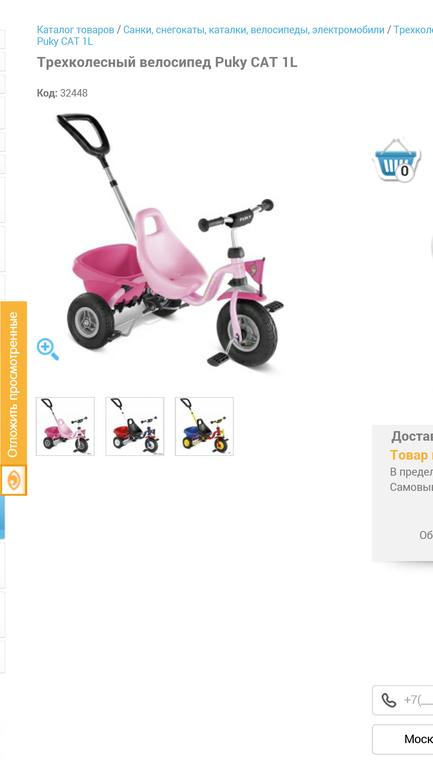Open the shopping basket icon
This screenshot has height=770, width=433.
pos(397,159)
